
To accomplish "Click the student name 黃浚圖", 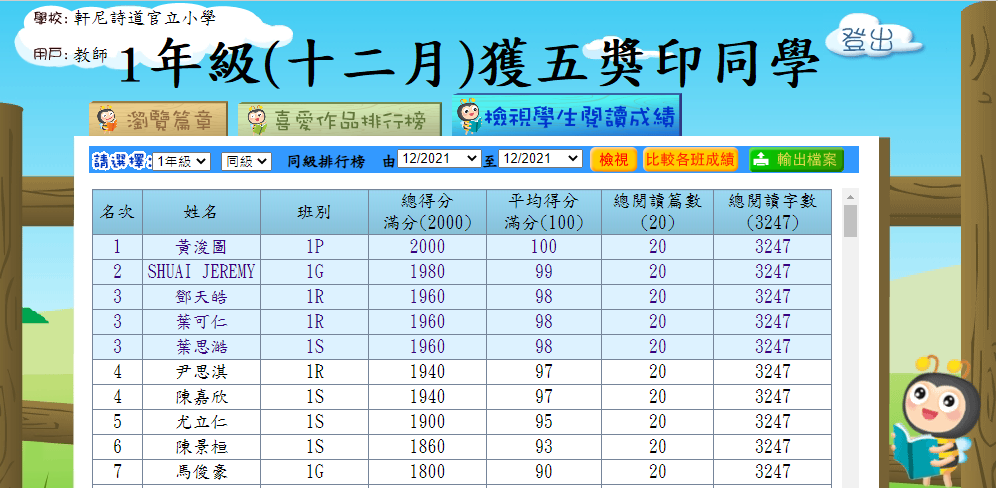I will [201, 247].
